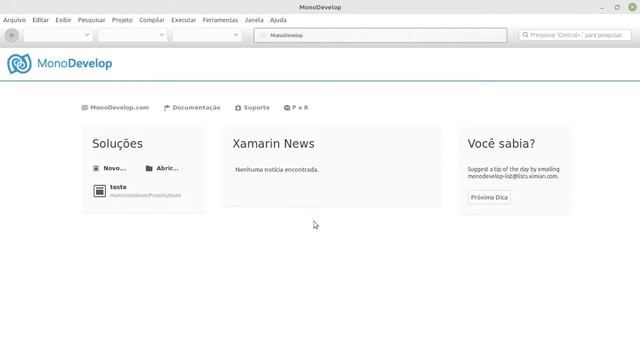Click the Documentação book icon
Screen dimensions: 640x360
coord(167,108)
